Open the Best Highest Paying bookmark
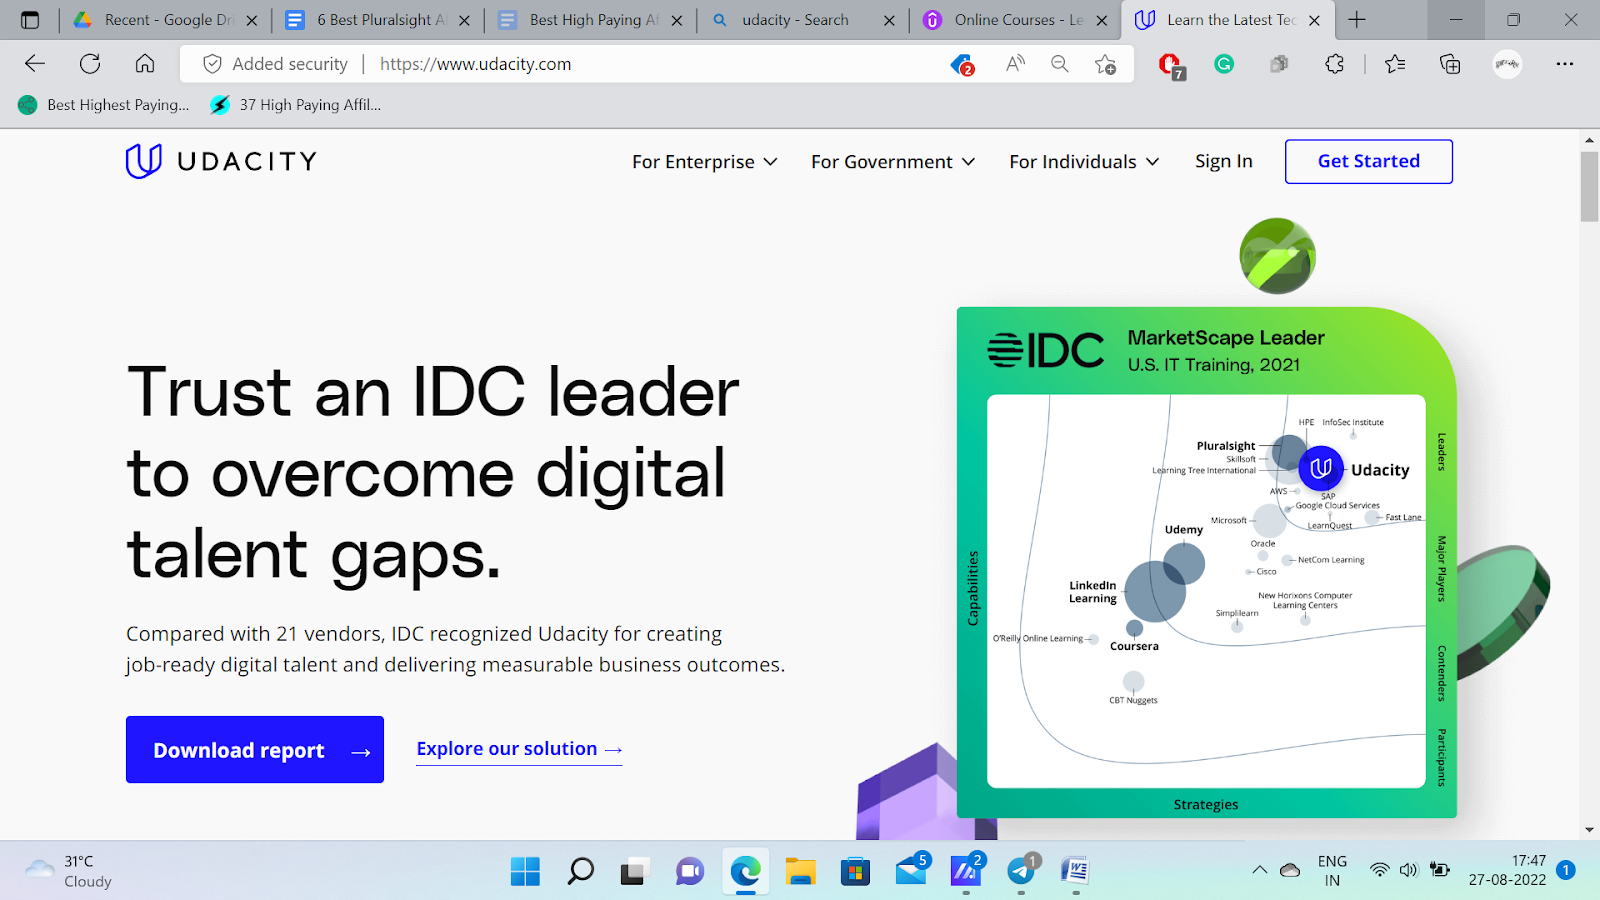 tap(104, 105)
